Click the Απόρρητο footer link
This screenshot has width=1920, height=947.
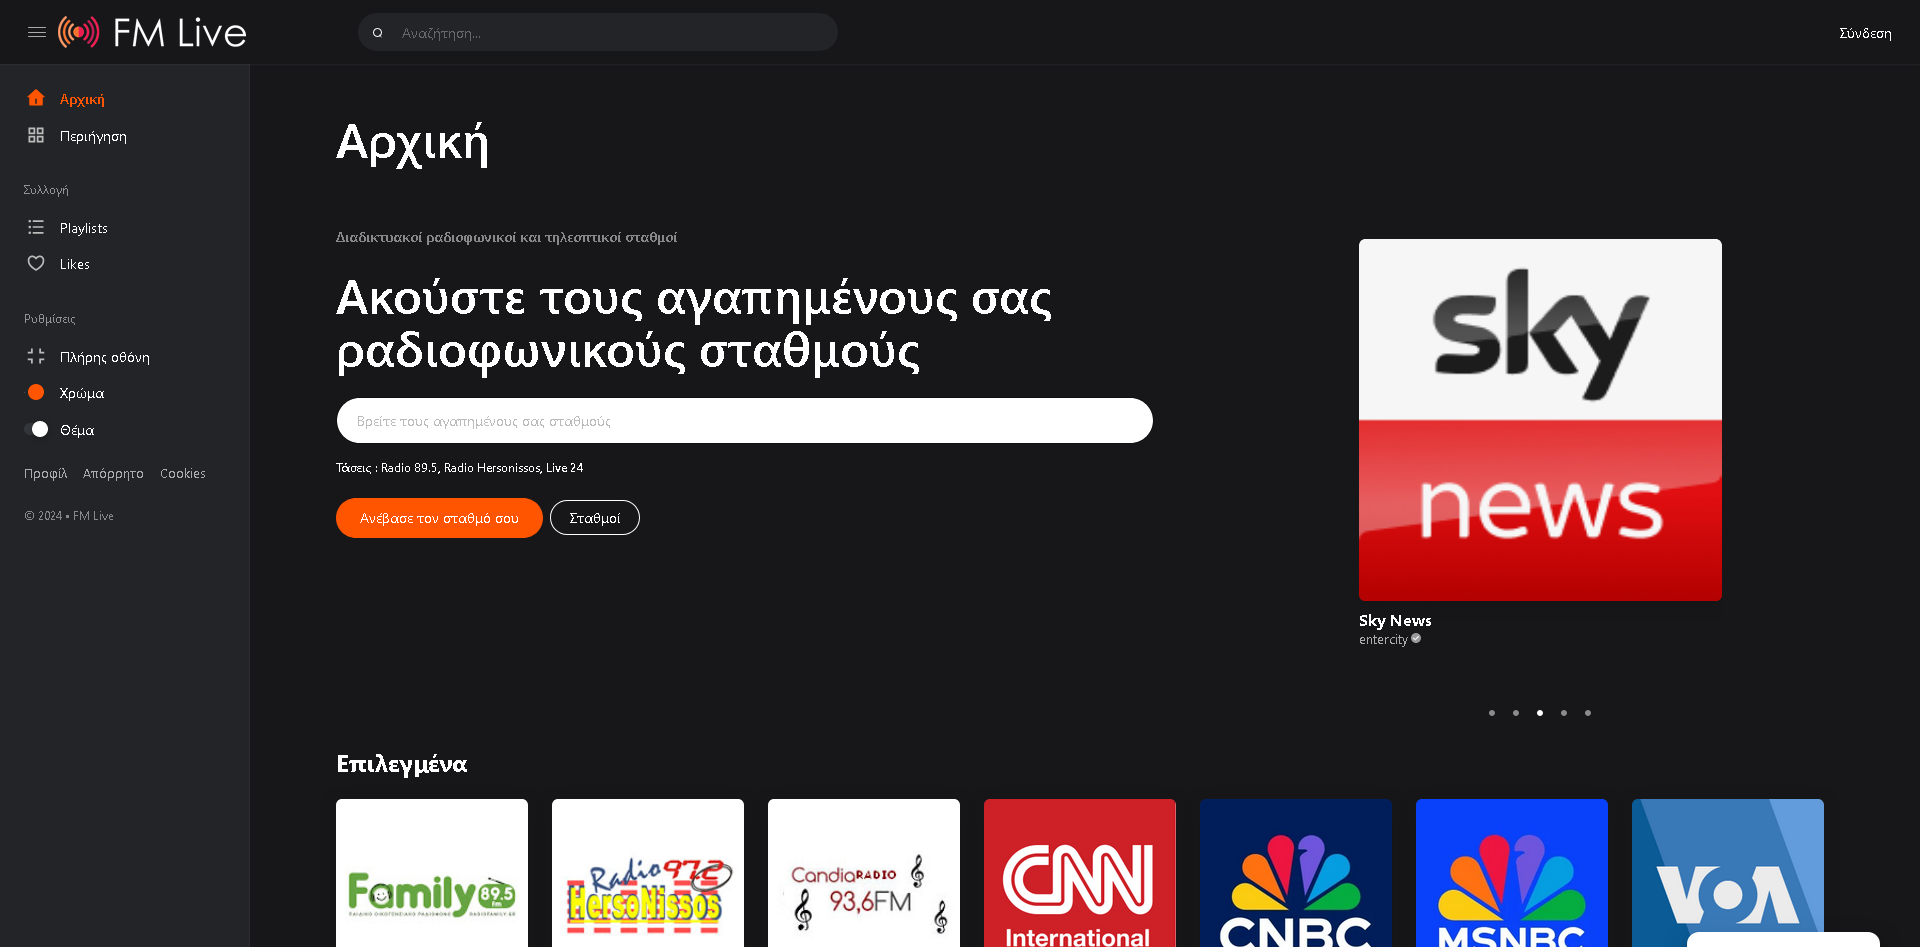(113, 473)
